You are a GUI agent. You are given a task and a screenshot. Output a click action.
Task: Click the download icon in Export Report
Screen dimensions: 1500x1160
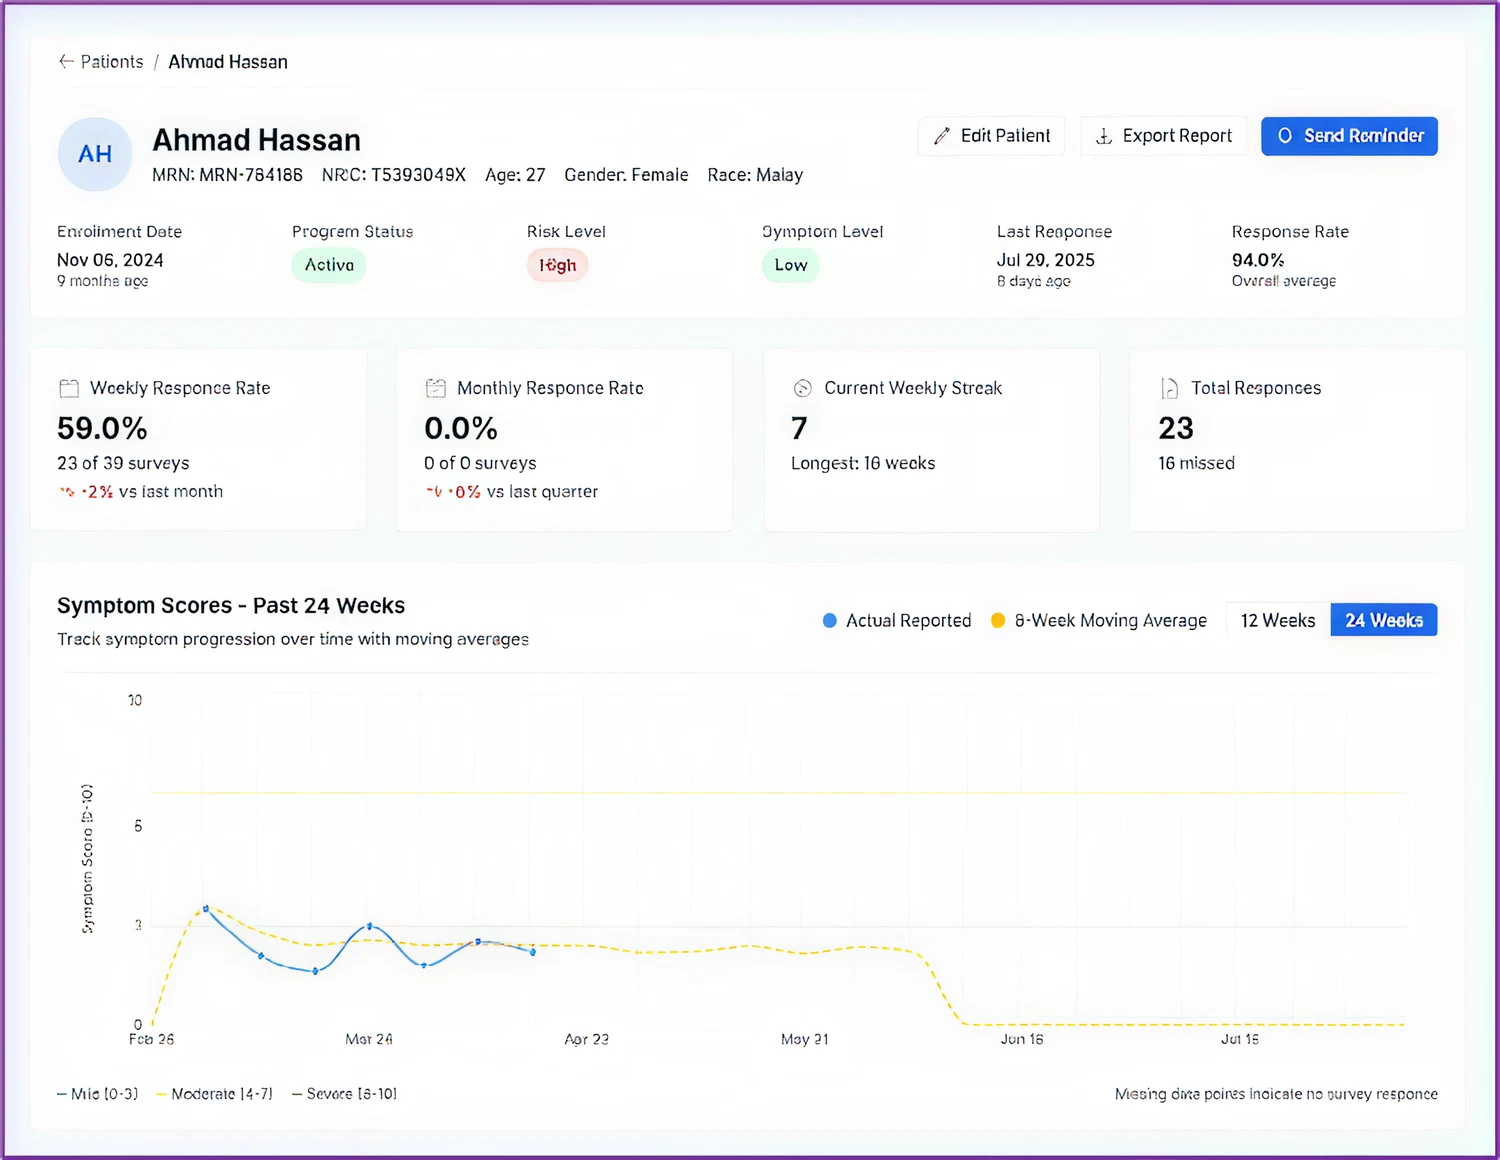pos(1104,136)
